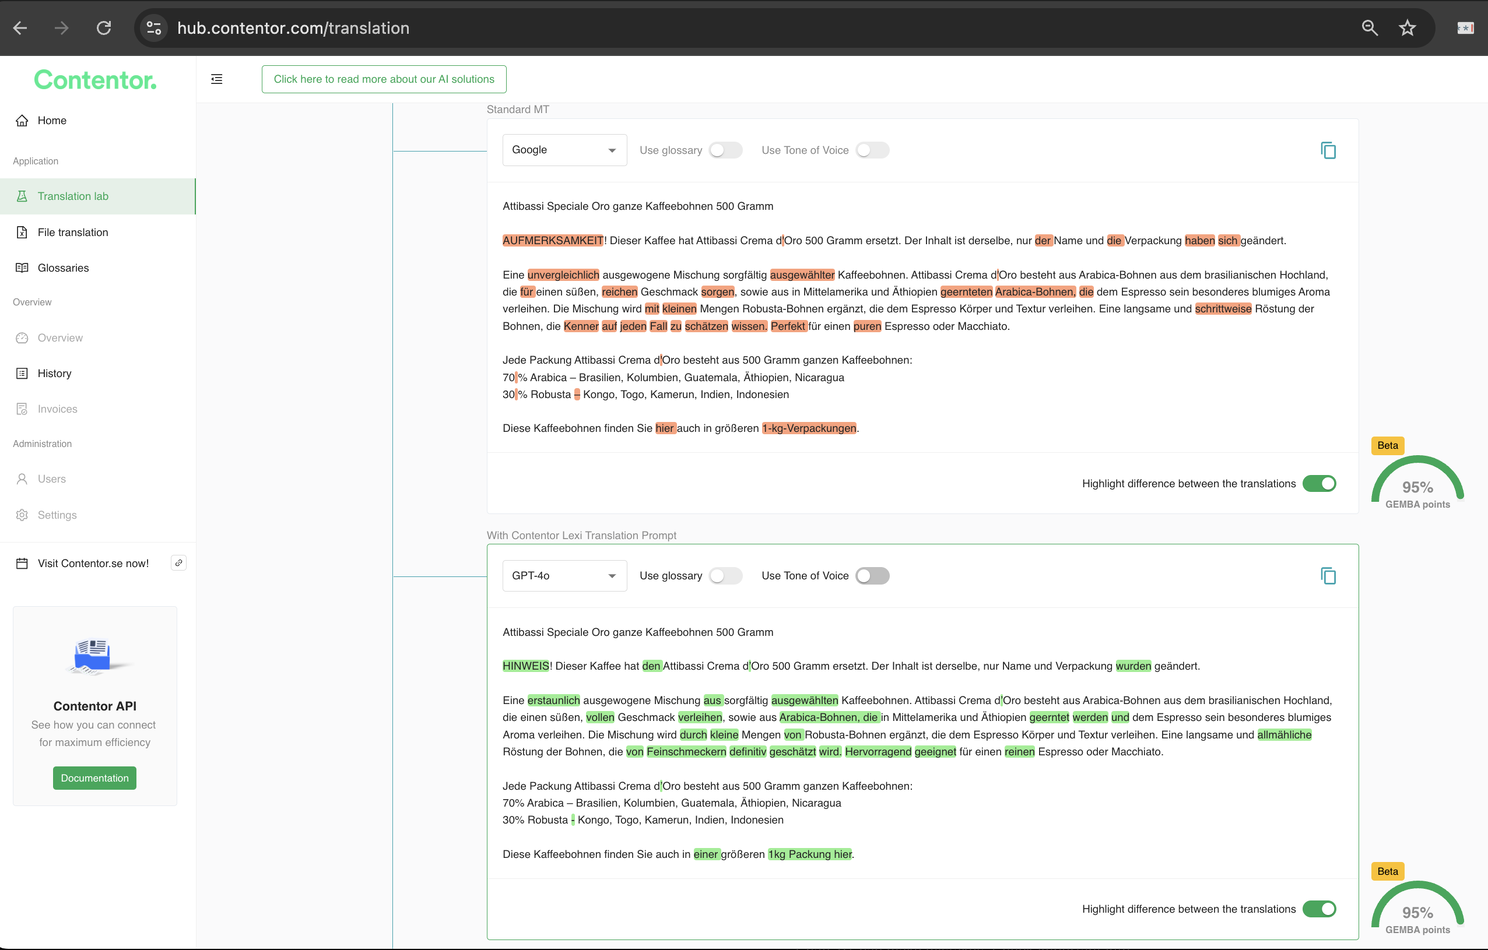Click the History list icon
This screenshot has width=1488, height=950.
tap(22, 374)
